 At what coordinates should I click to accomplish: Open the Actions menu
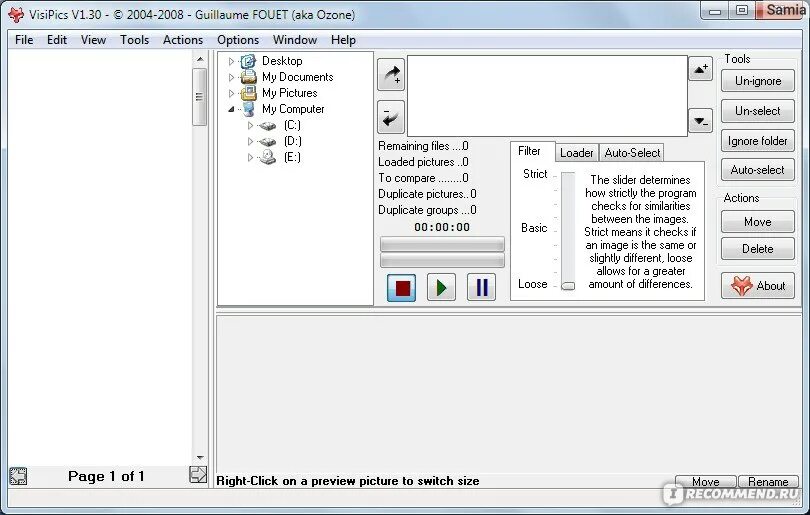click(x=183, y=40)
